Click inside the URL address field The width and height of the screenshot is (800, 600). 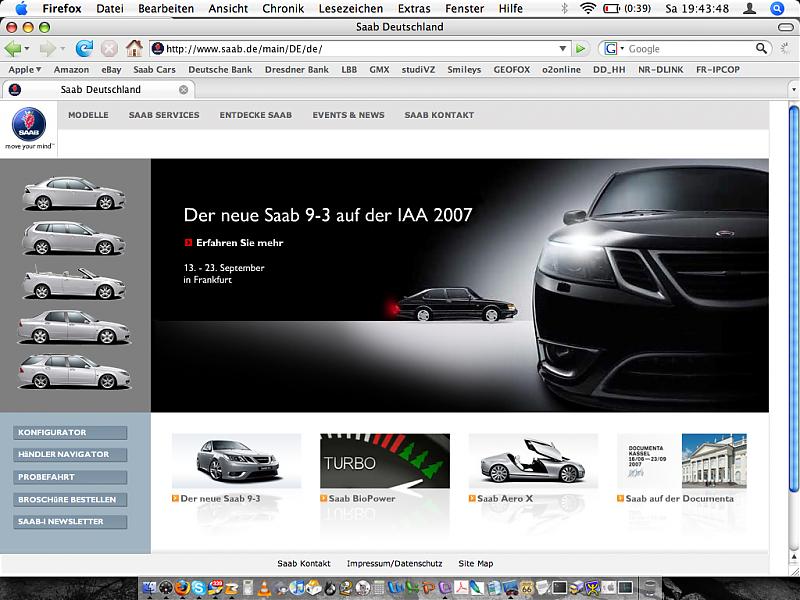coord(360,49)
